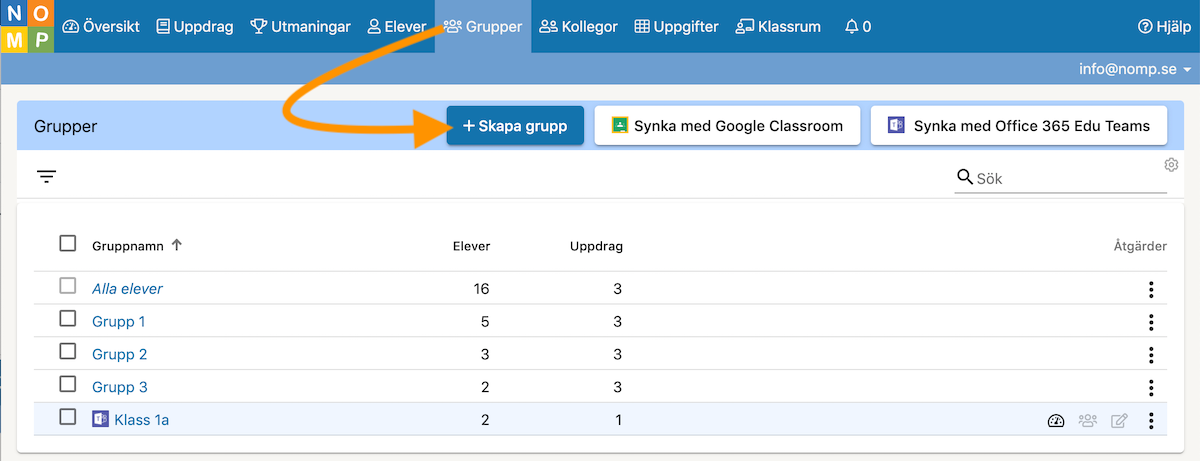The height and width of the screenshot is (461, 1200).
Task: Click the NOMP logo icon
Action: pos(27,27)
